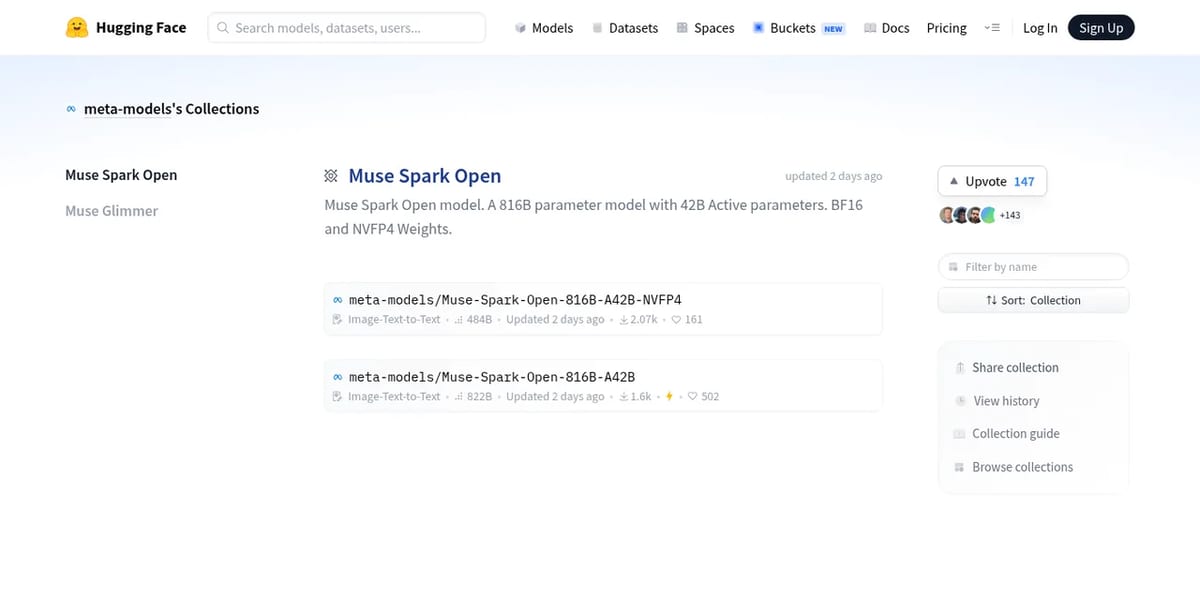Open the Buckets nav item
Viewport: 1200px width, 600px height.
click(x=798, y=28)
